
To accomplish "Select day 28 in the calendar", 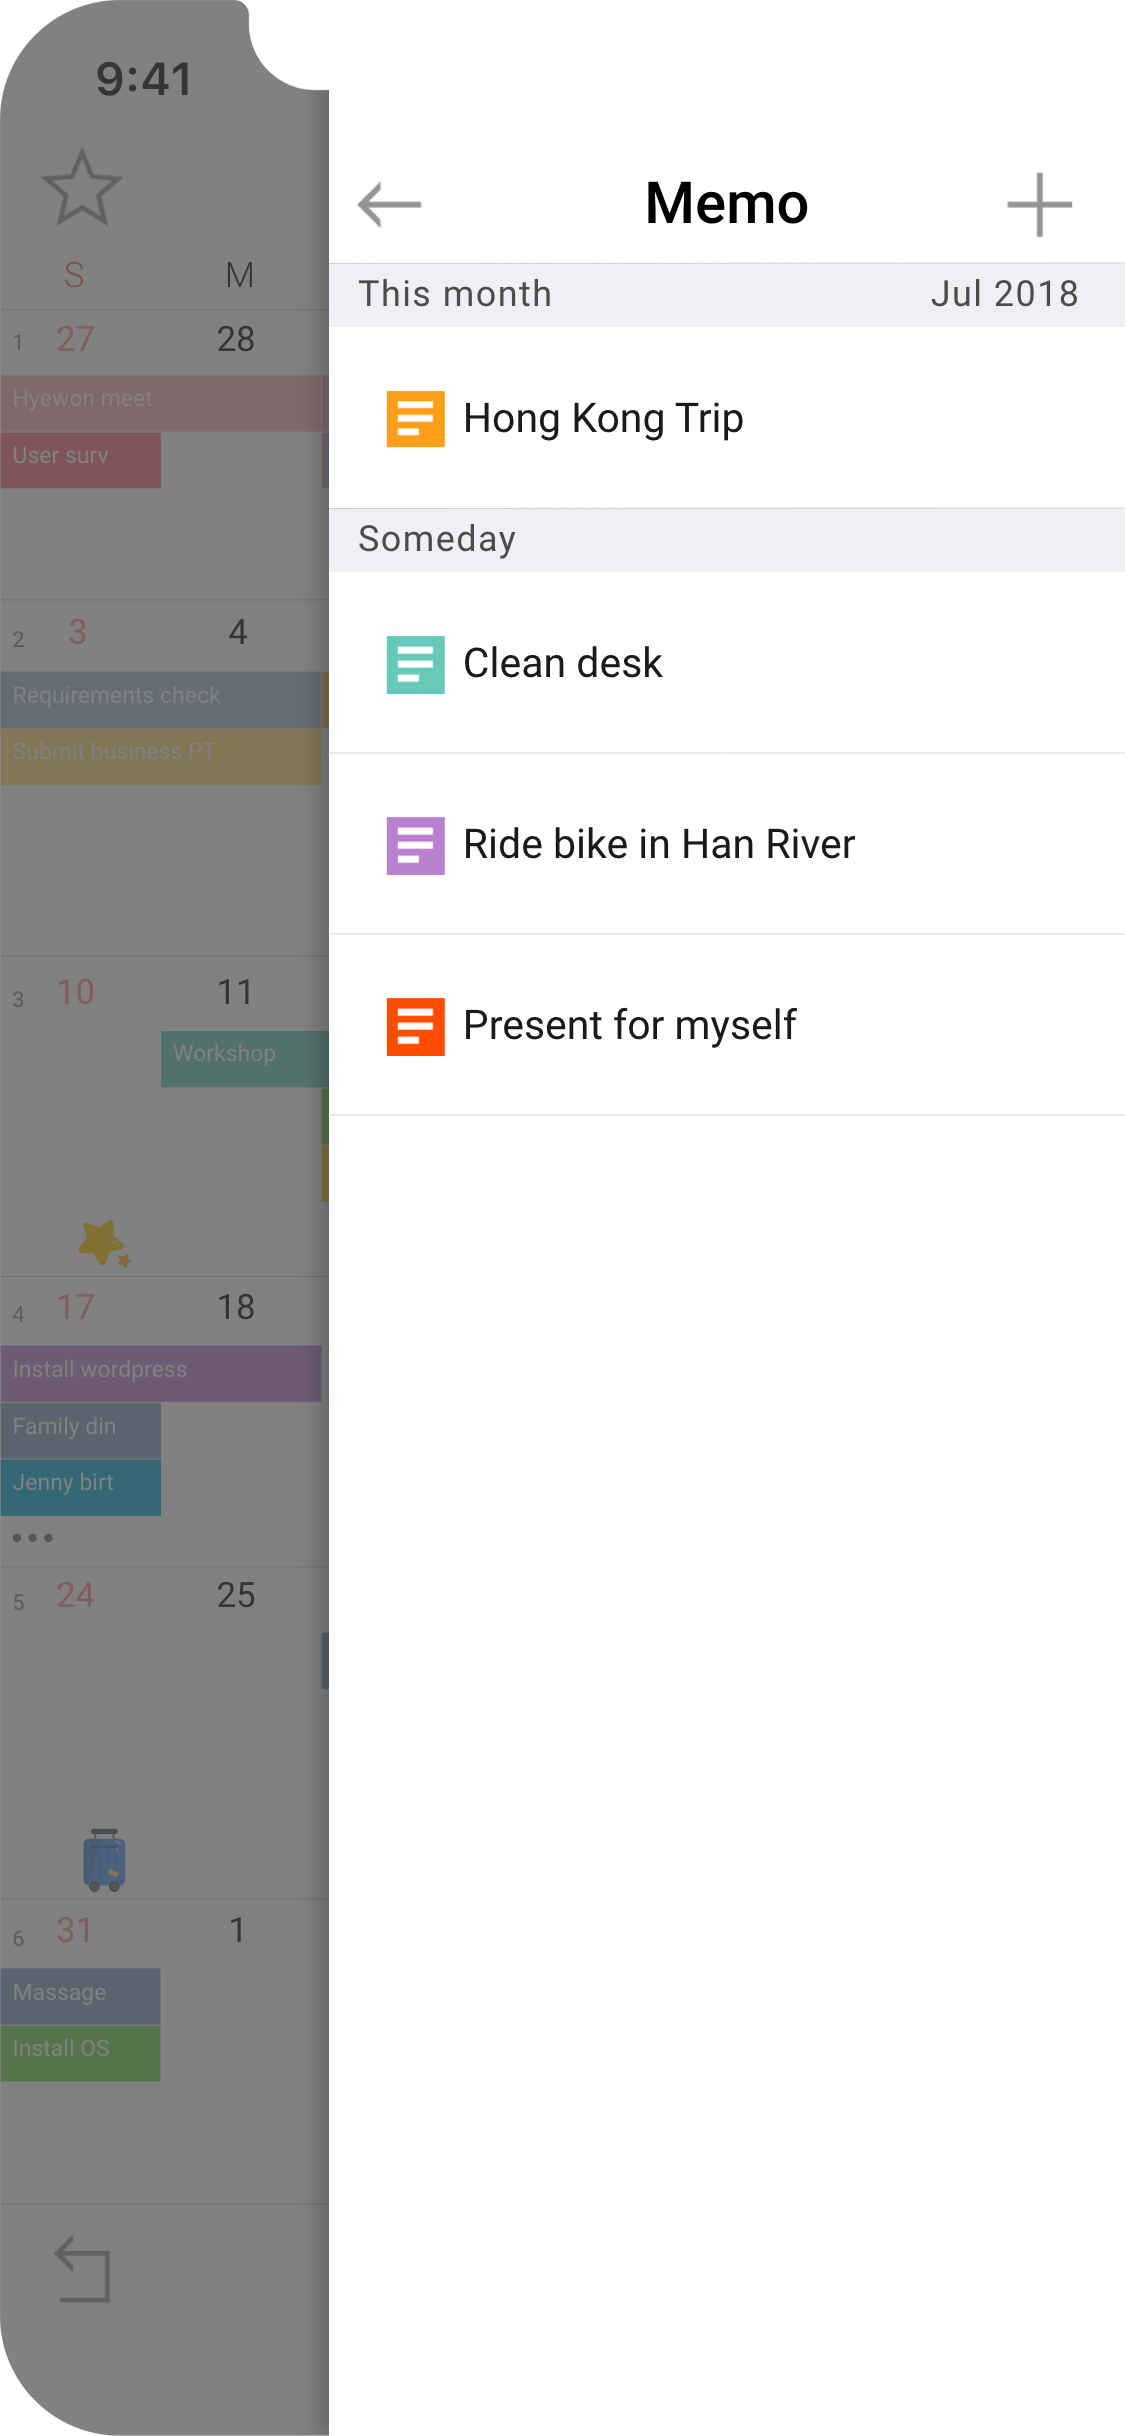I will [236, 340].
